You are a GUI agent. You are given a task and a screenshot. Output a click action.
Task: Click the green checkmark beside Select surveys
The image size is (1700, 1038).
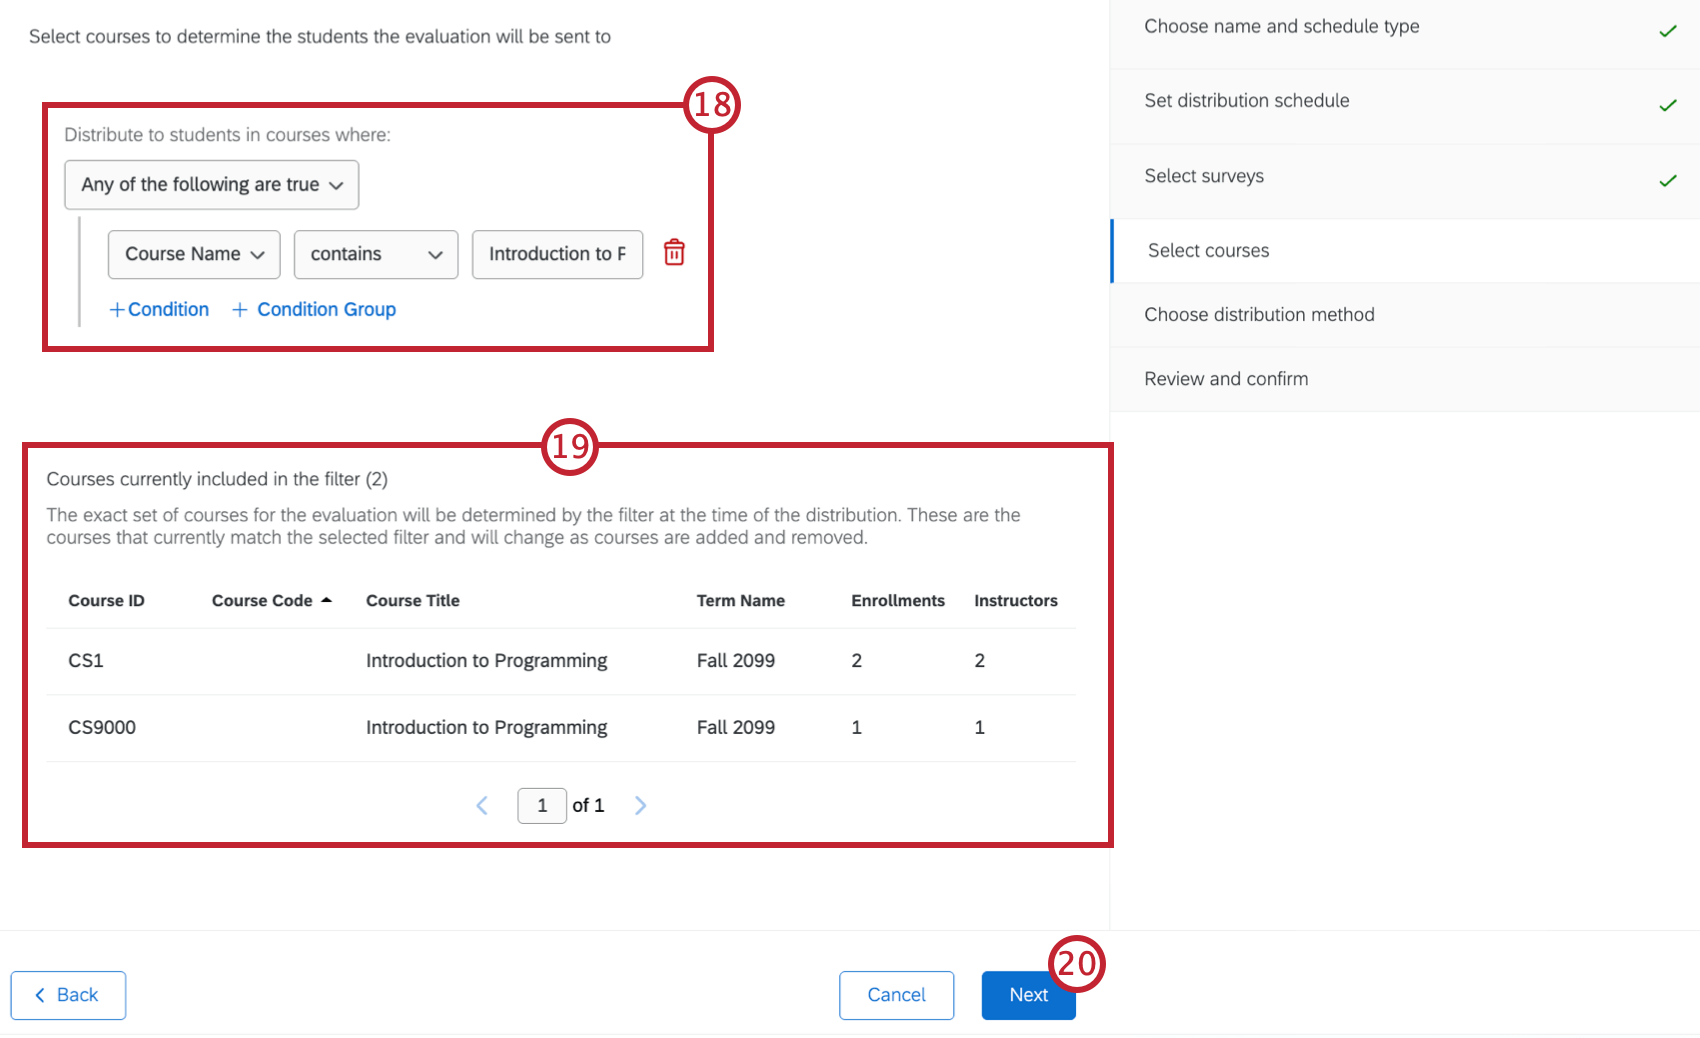pos(1667,181)
